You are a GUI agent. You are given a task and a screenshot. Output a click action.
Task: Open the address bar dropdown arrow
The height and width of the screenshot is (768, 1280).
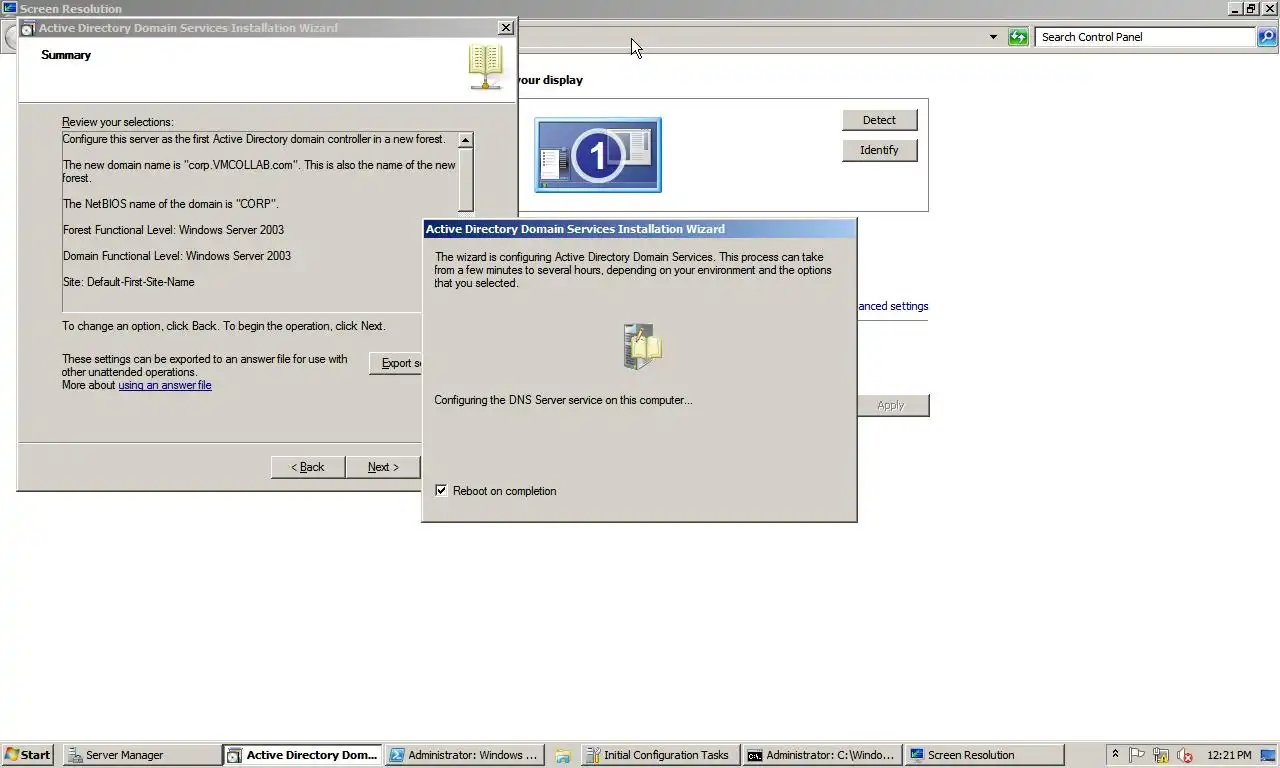(993, 37)
